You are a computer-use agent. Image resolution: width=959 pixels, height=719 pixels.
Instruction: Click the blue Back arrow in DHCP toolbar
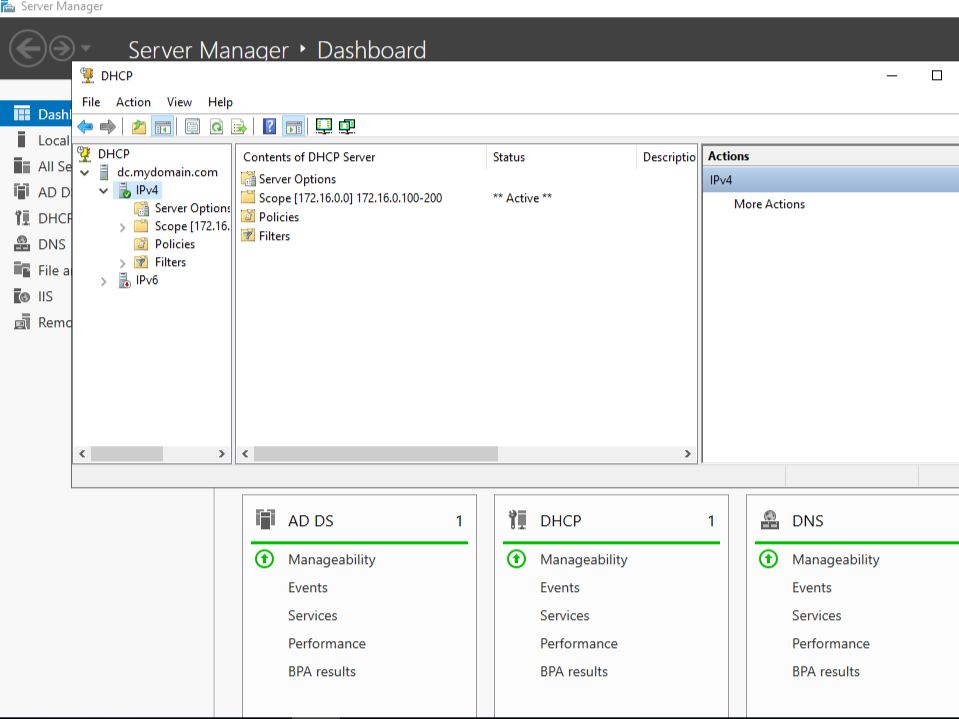tap(85, 127)
